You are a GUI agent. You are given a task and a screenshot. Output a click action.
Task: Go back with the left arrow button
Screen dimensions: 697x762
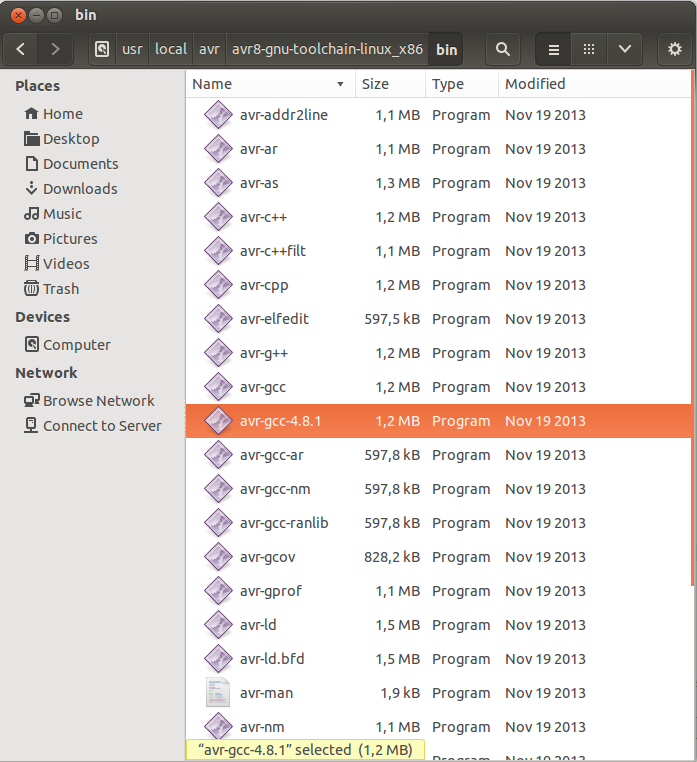point(20,49)
